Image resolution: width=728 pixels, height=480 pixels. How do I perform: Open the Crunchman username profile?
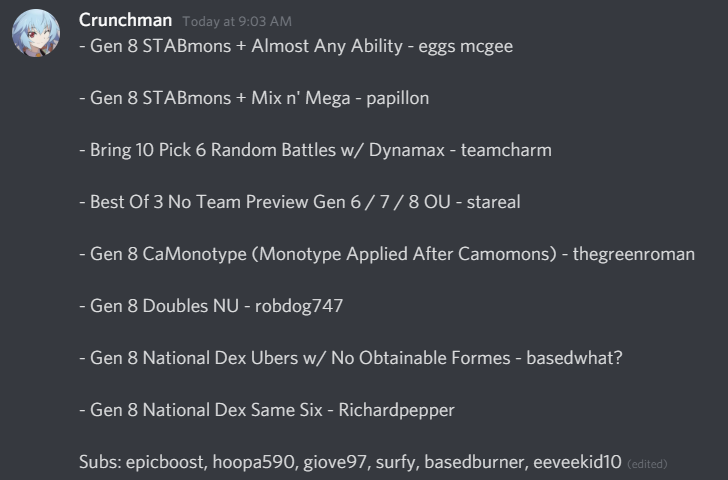pos(125,21)
